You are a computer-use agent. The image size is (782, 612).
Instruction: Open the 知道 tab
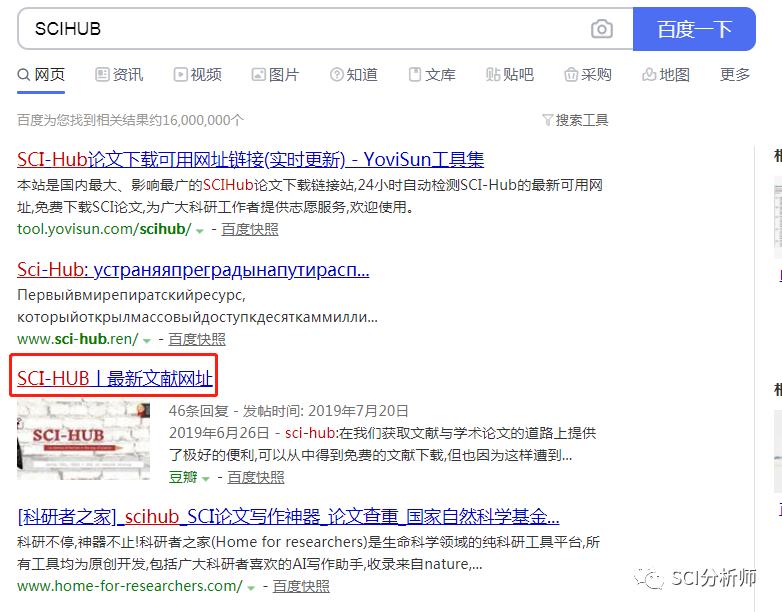pyautogui.click(x=354, y=75)
